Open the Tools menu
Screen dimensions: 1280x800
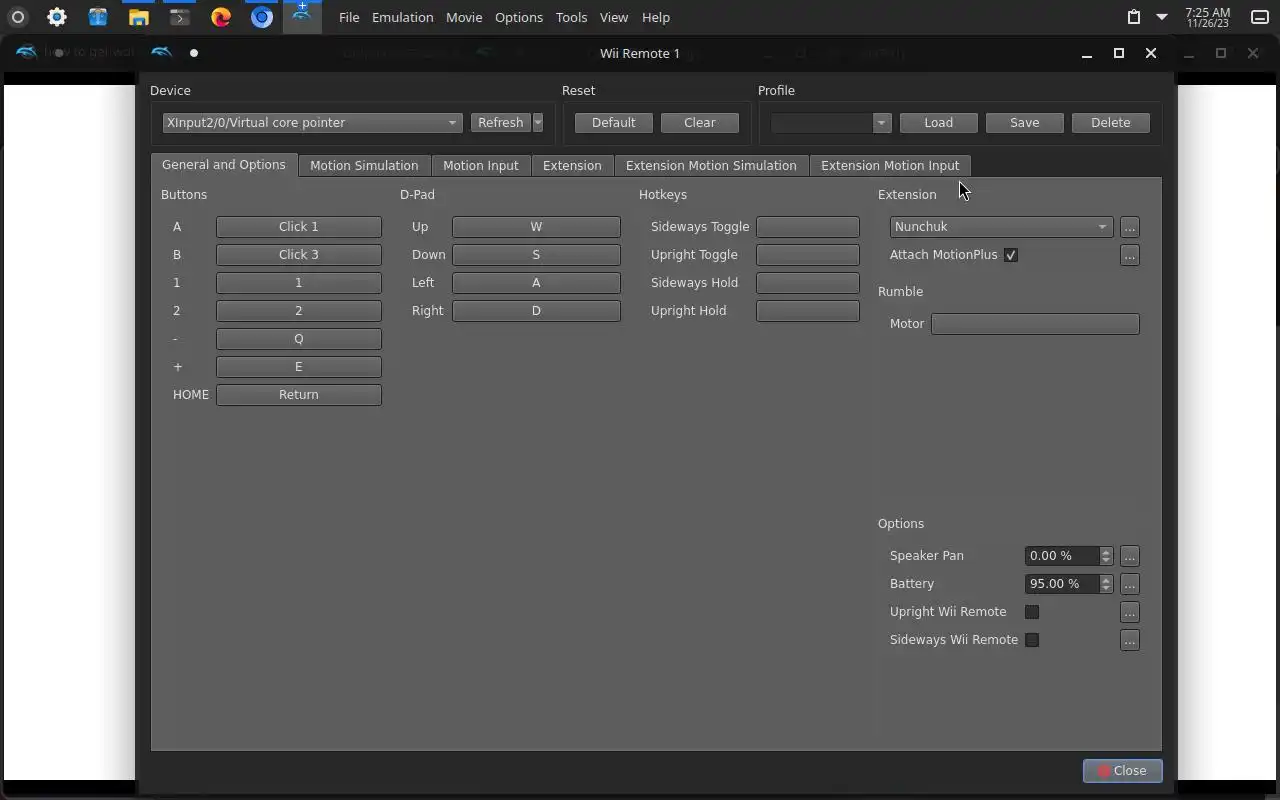pos(571,17)
